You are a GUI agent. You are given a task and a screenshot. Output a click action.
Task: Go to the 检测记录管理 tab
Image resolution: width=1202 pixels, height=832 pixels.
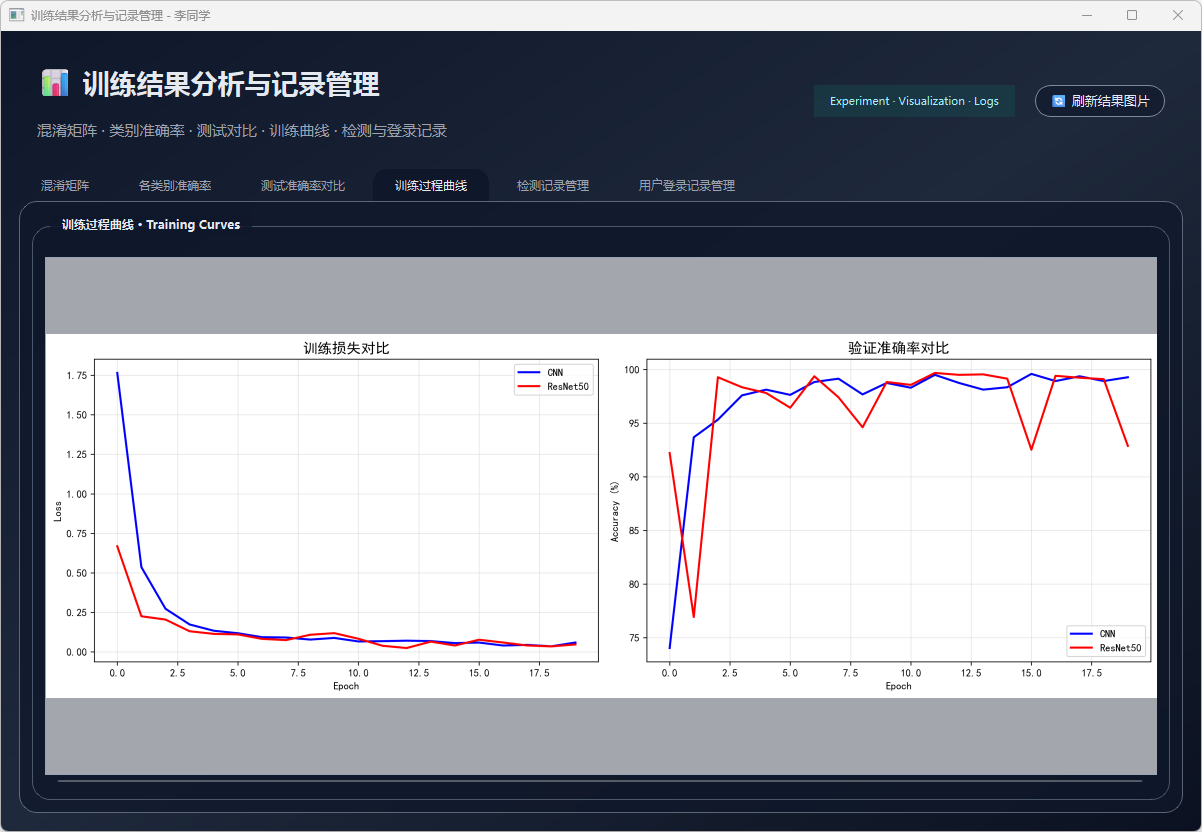553,186
